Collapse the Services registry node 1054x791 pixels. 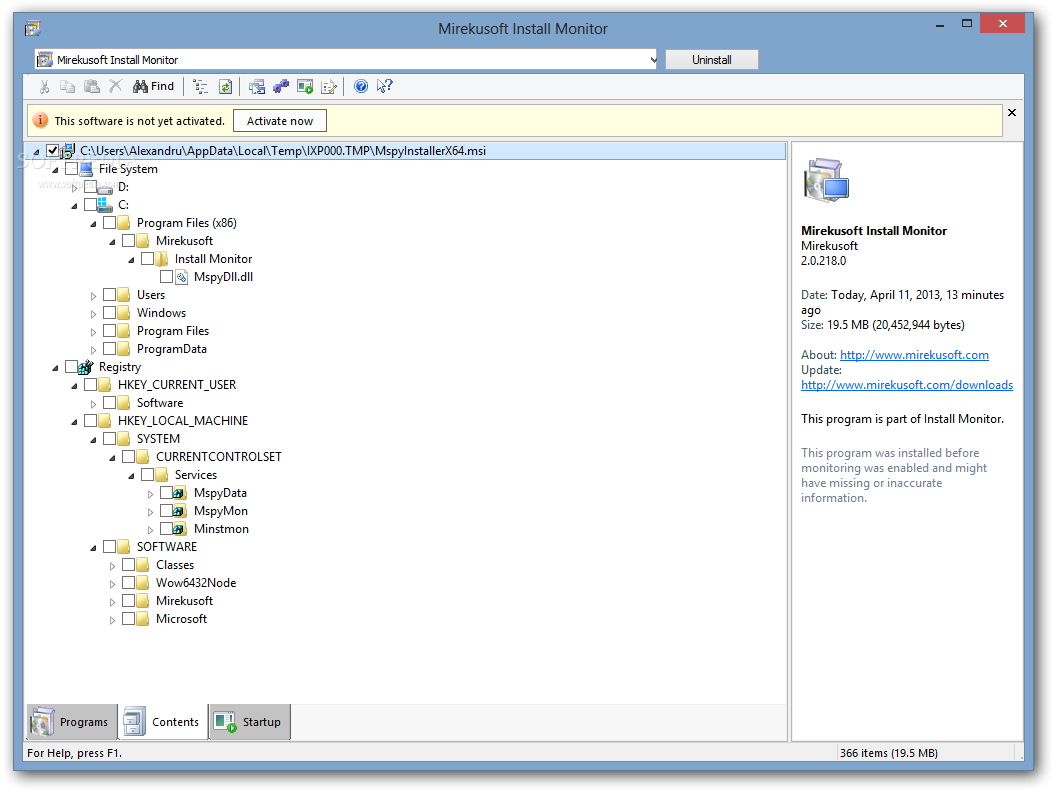(x=131, y=476)
